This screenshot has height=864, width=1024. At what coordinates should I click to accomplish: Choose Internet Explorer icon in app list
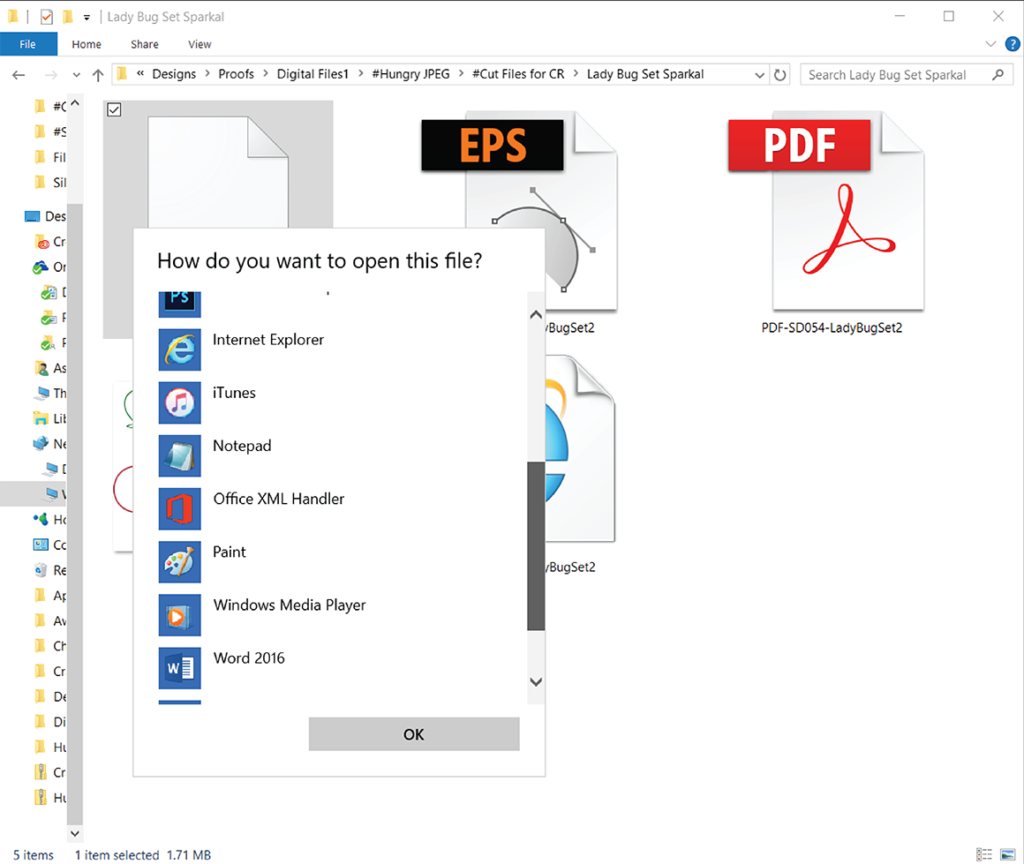click(180, 349)
